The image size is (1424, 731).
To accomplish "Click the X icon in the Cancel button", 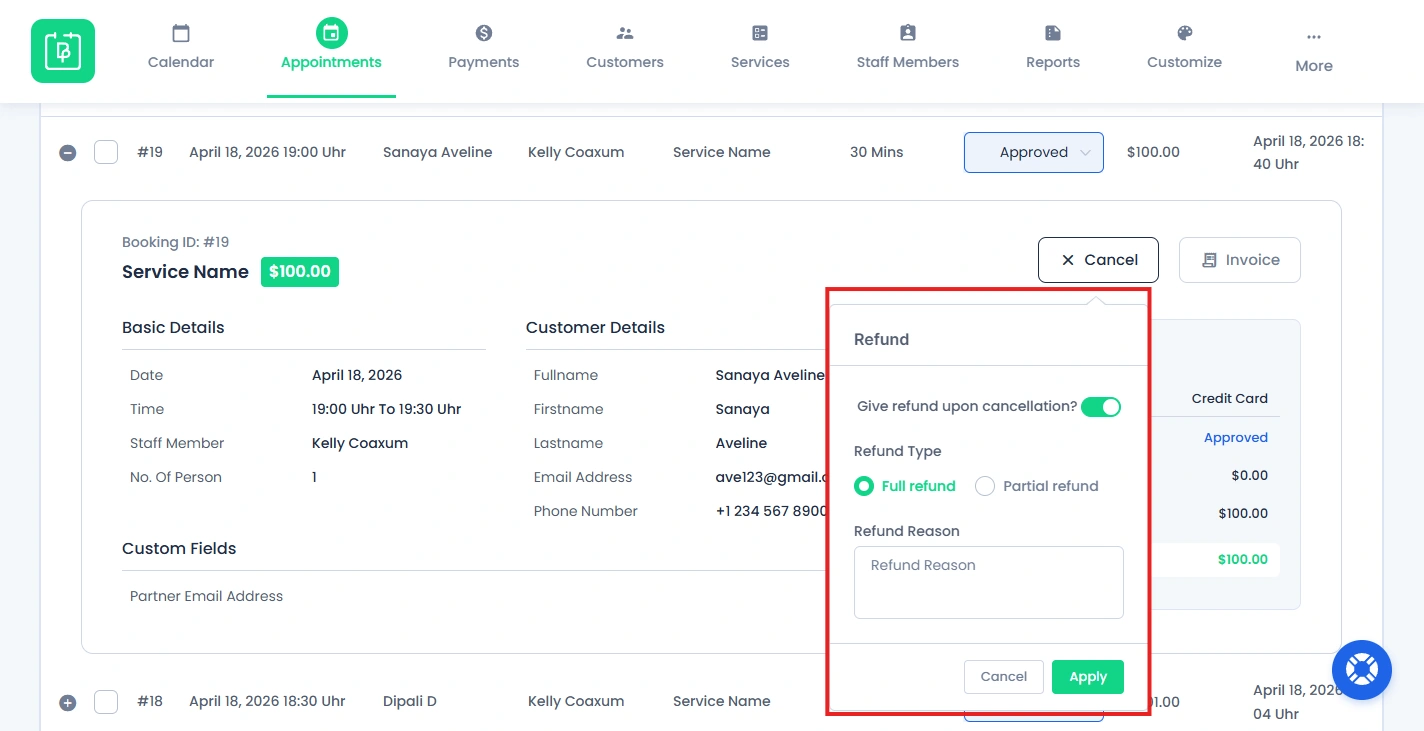I will (x=1068, y=260).
